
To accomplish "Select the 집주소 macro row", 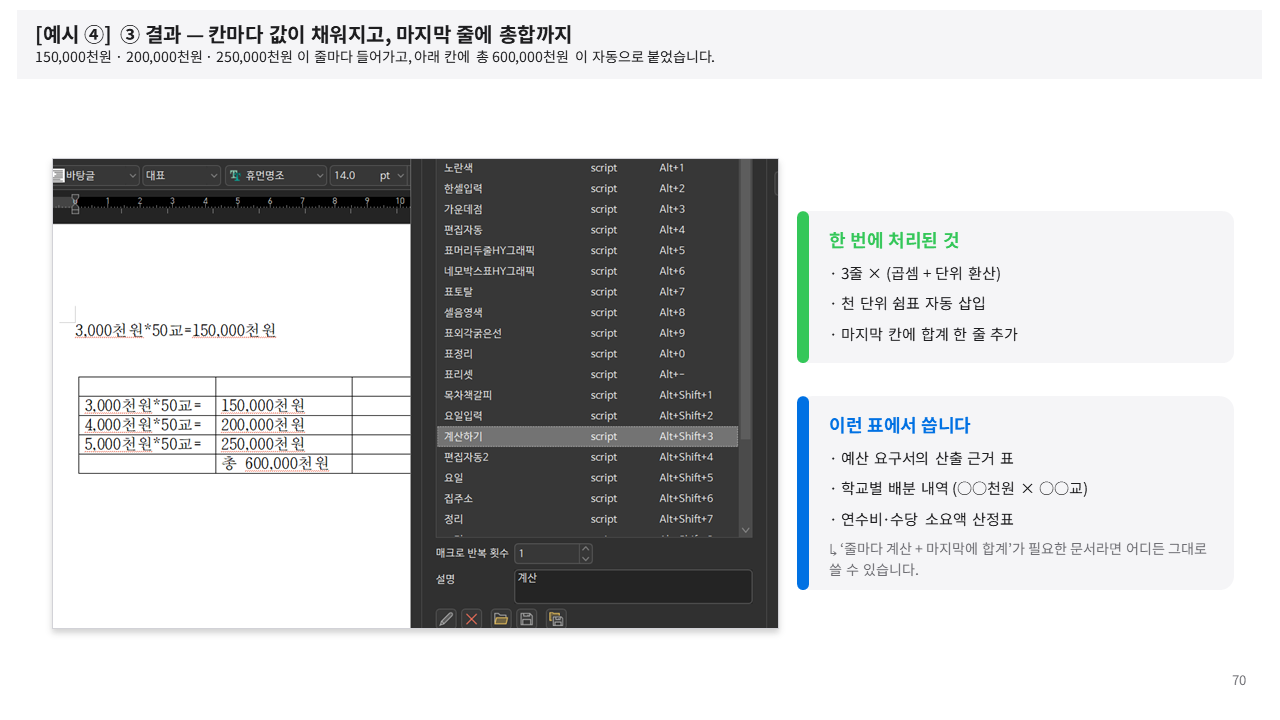I will point(587,498).
